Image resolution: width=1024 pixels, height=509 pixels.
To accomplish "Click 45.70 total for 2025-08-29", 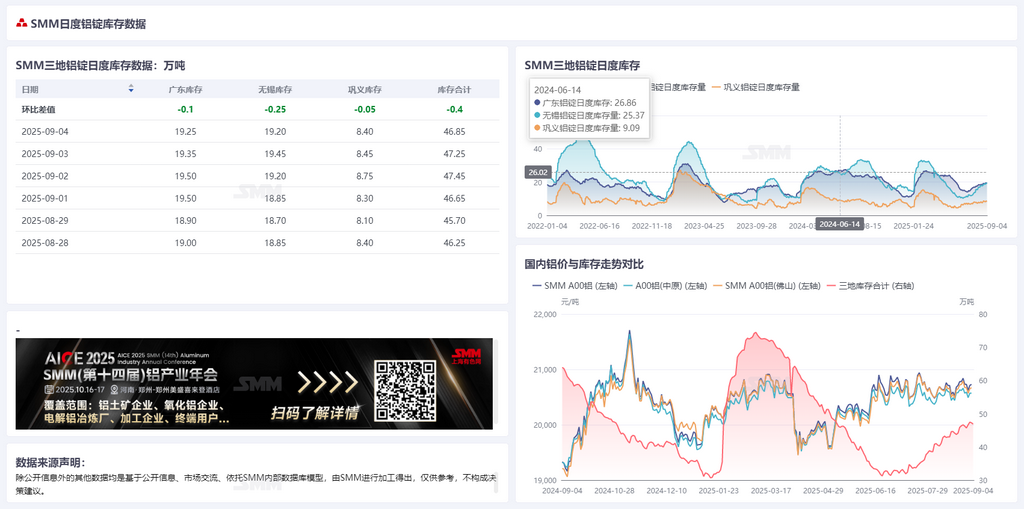I will pyautogui.click(x=454, y=220).
